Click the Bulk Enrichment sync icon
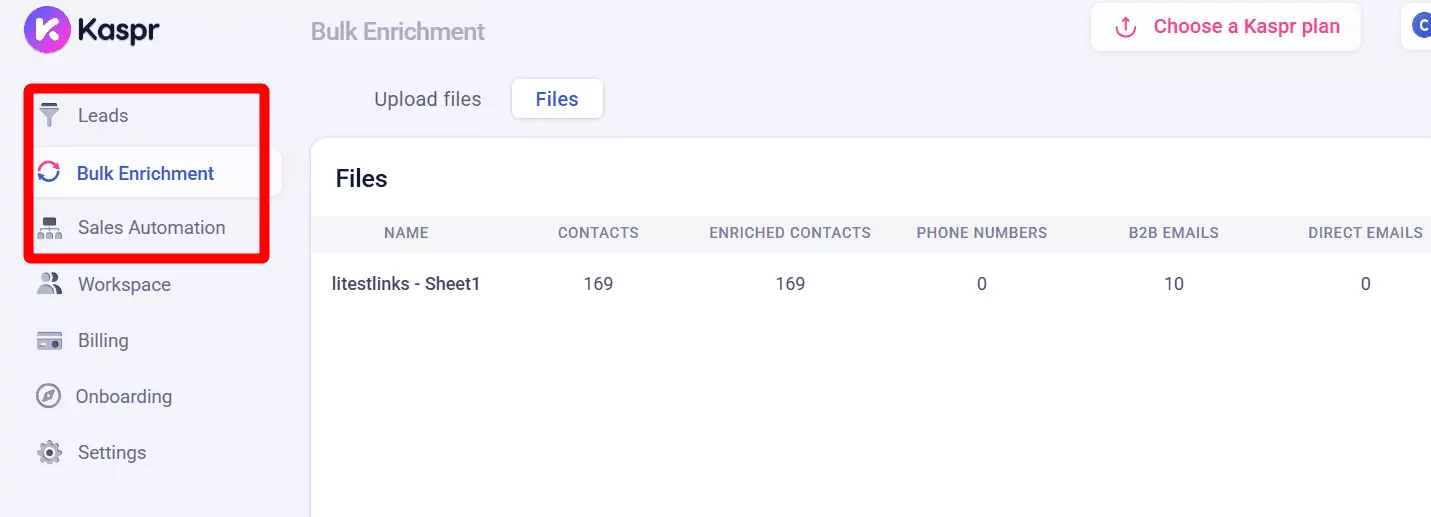Viewport: 1431px width, 517px height. click(x=49, y=173)
